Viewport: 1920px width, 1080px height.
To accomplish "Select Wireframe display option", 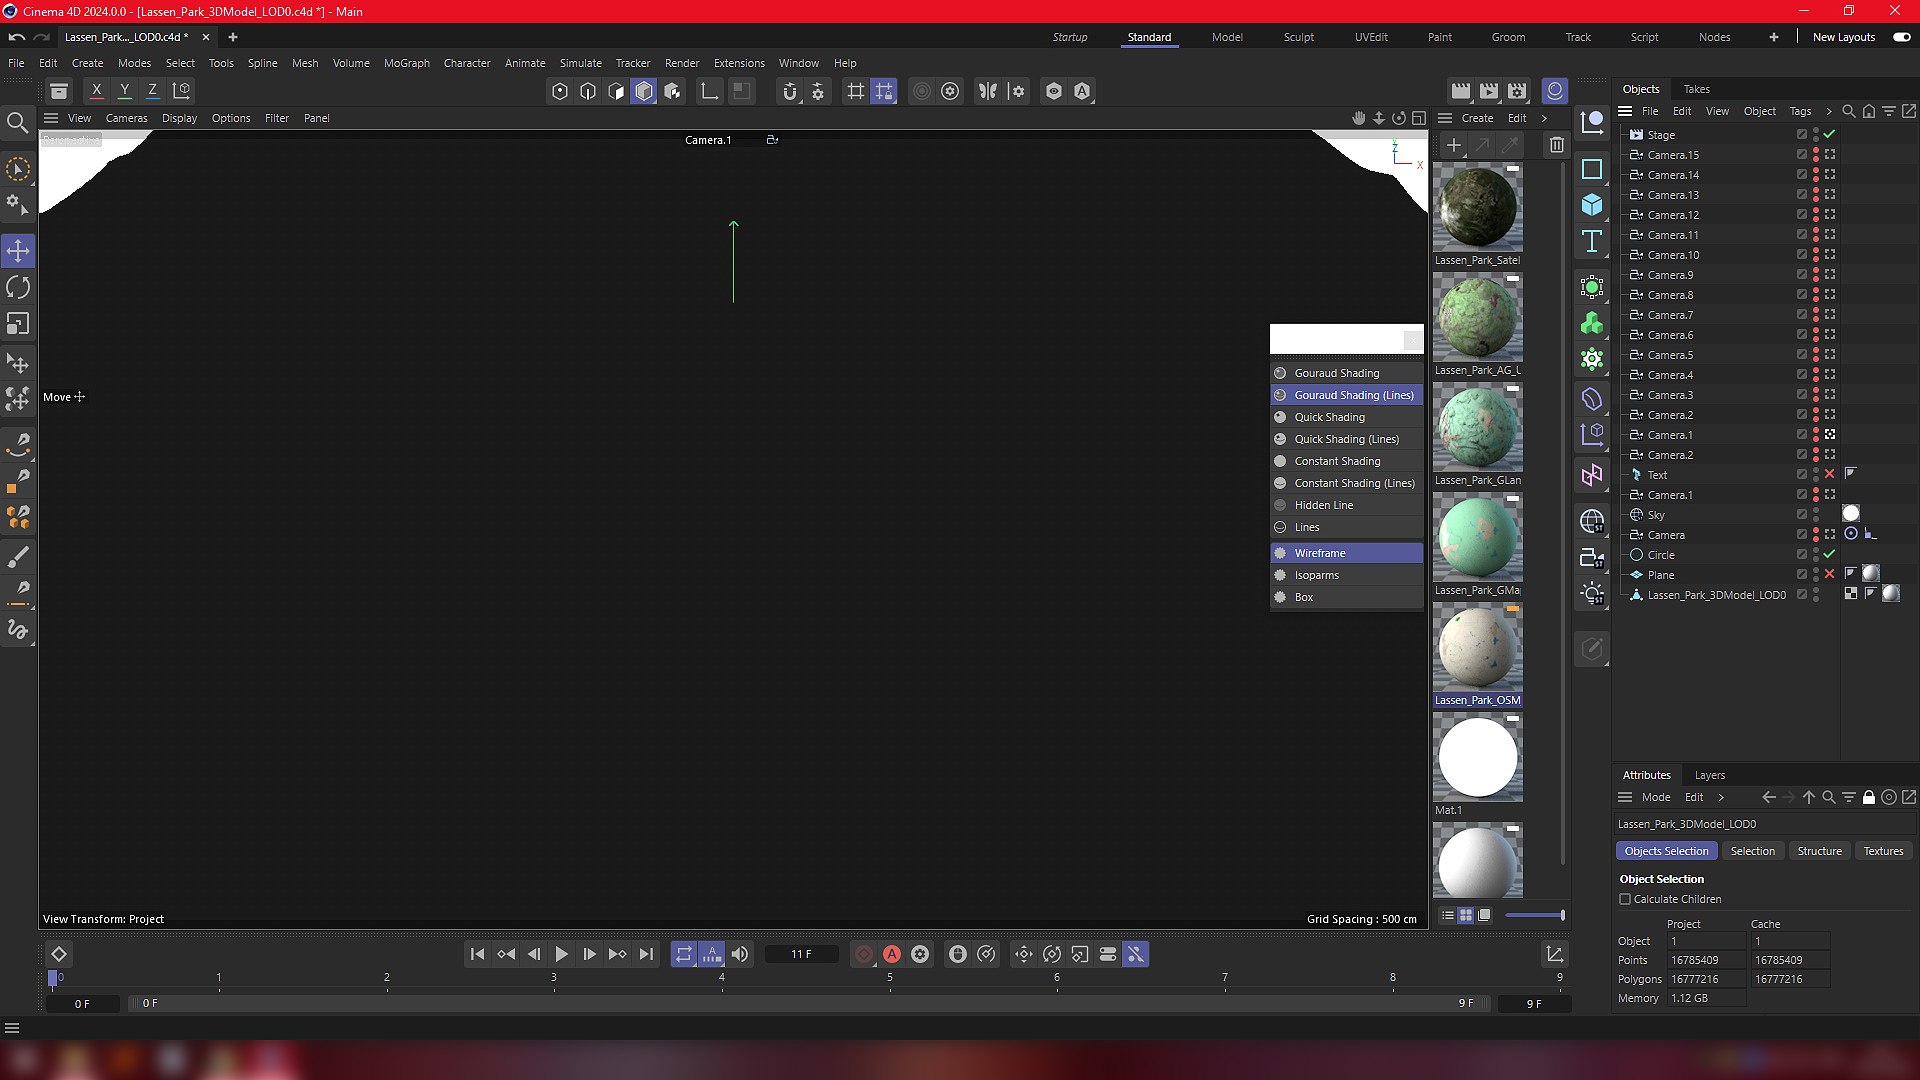I will [x=1347, y=553].
